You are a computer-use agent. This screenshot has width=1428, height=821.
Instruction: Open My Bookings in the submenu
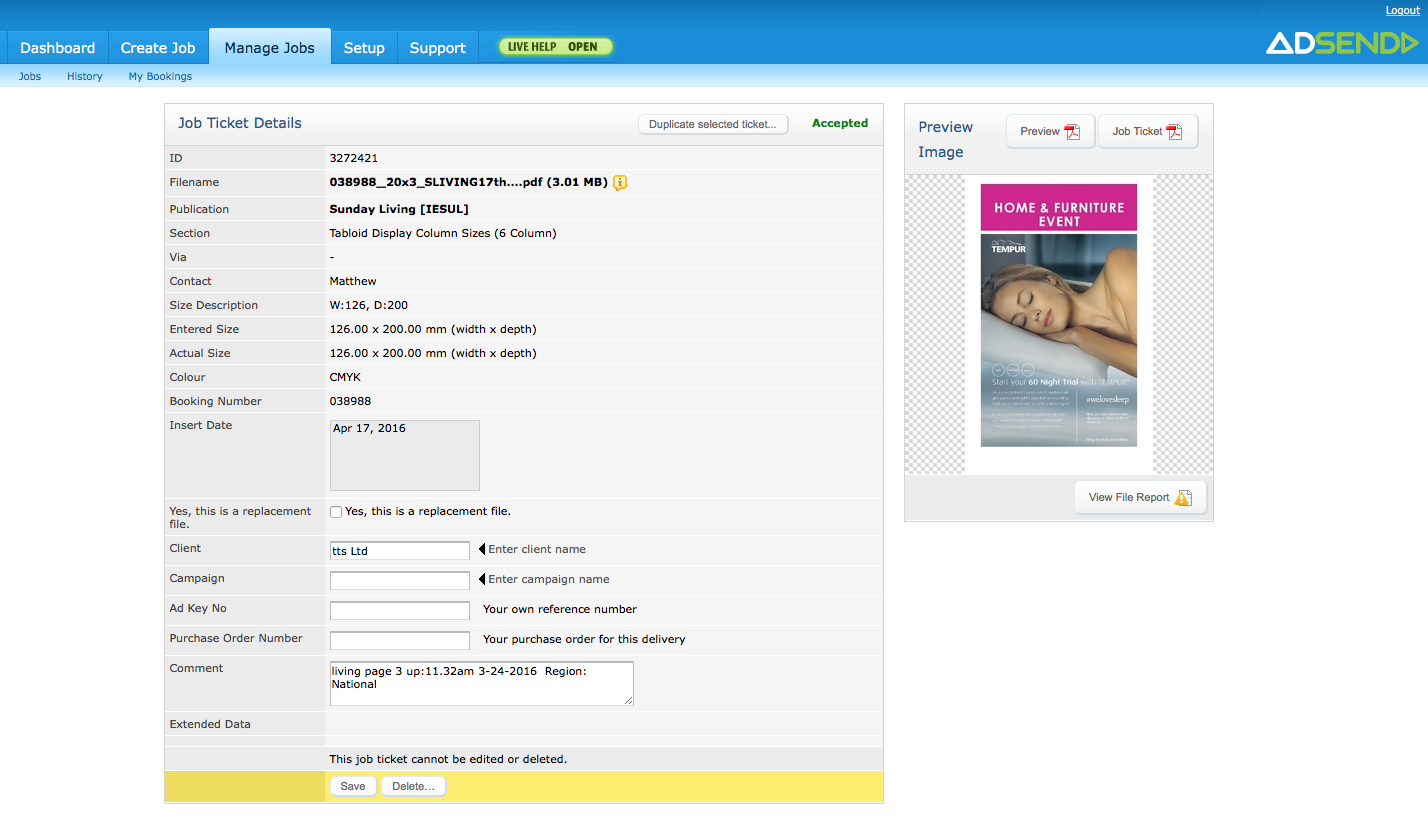(x=160, y=76)
